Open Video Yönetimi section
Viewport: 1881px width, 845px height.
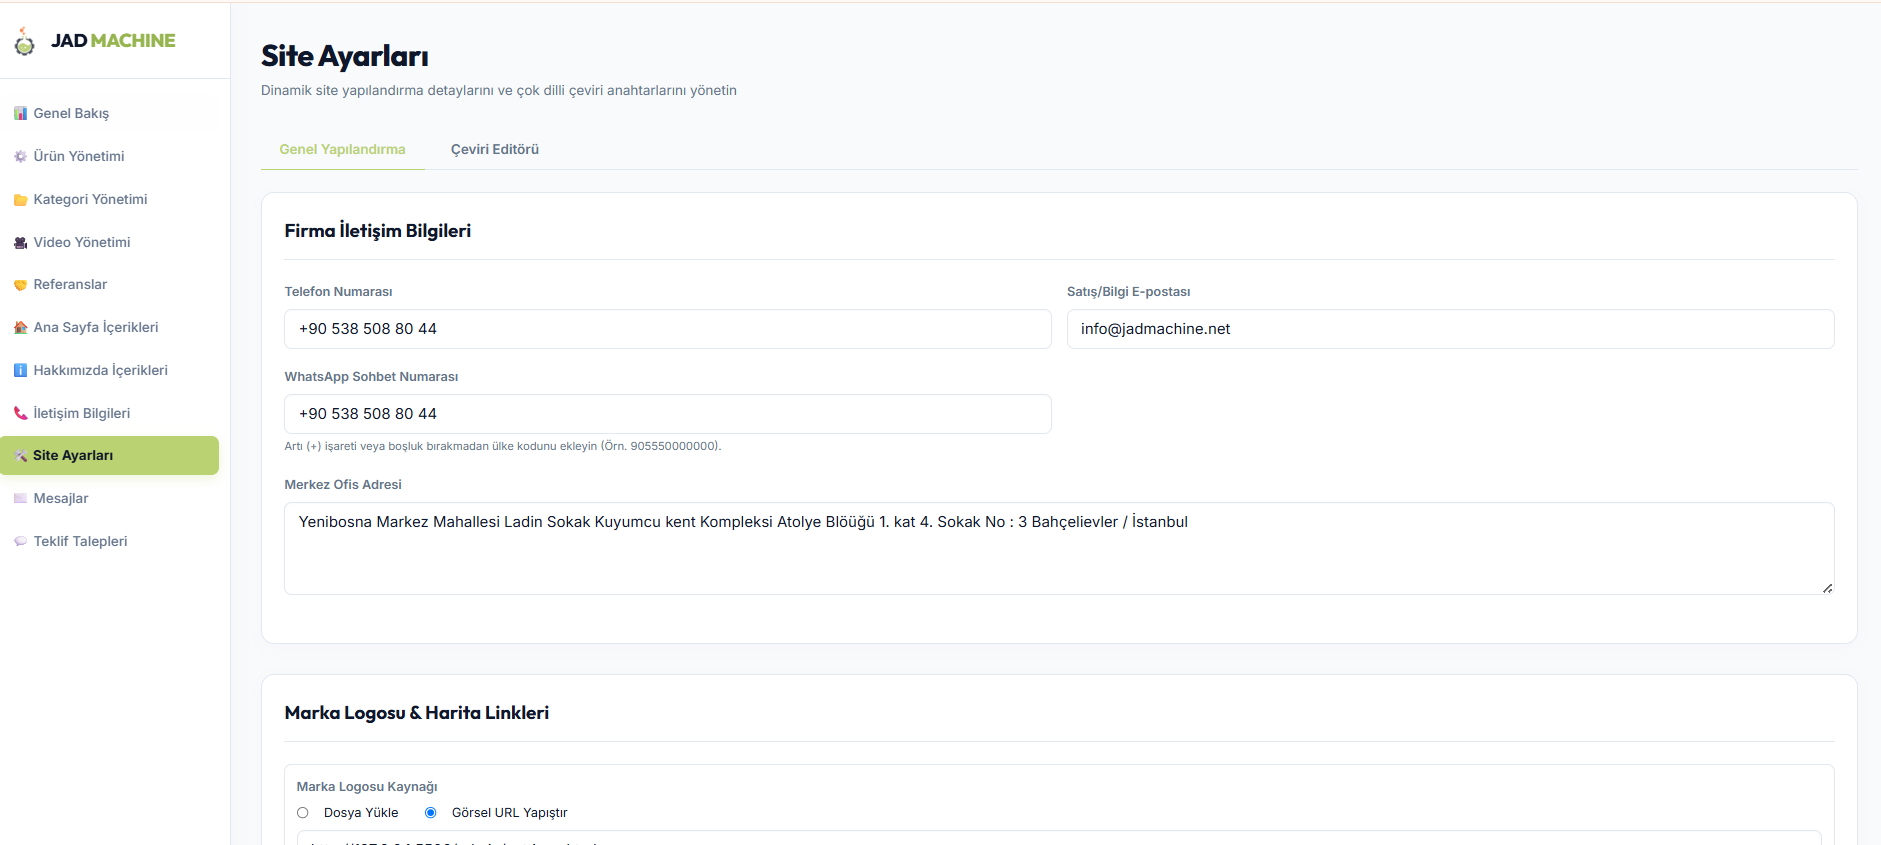110,243
